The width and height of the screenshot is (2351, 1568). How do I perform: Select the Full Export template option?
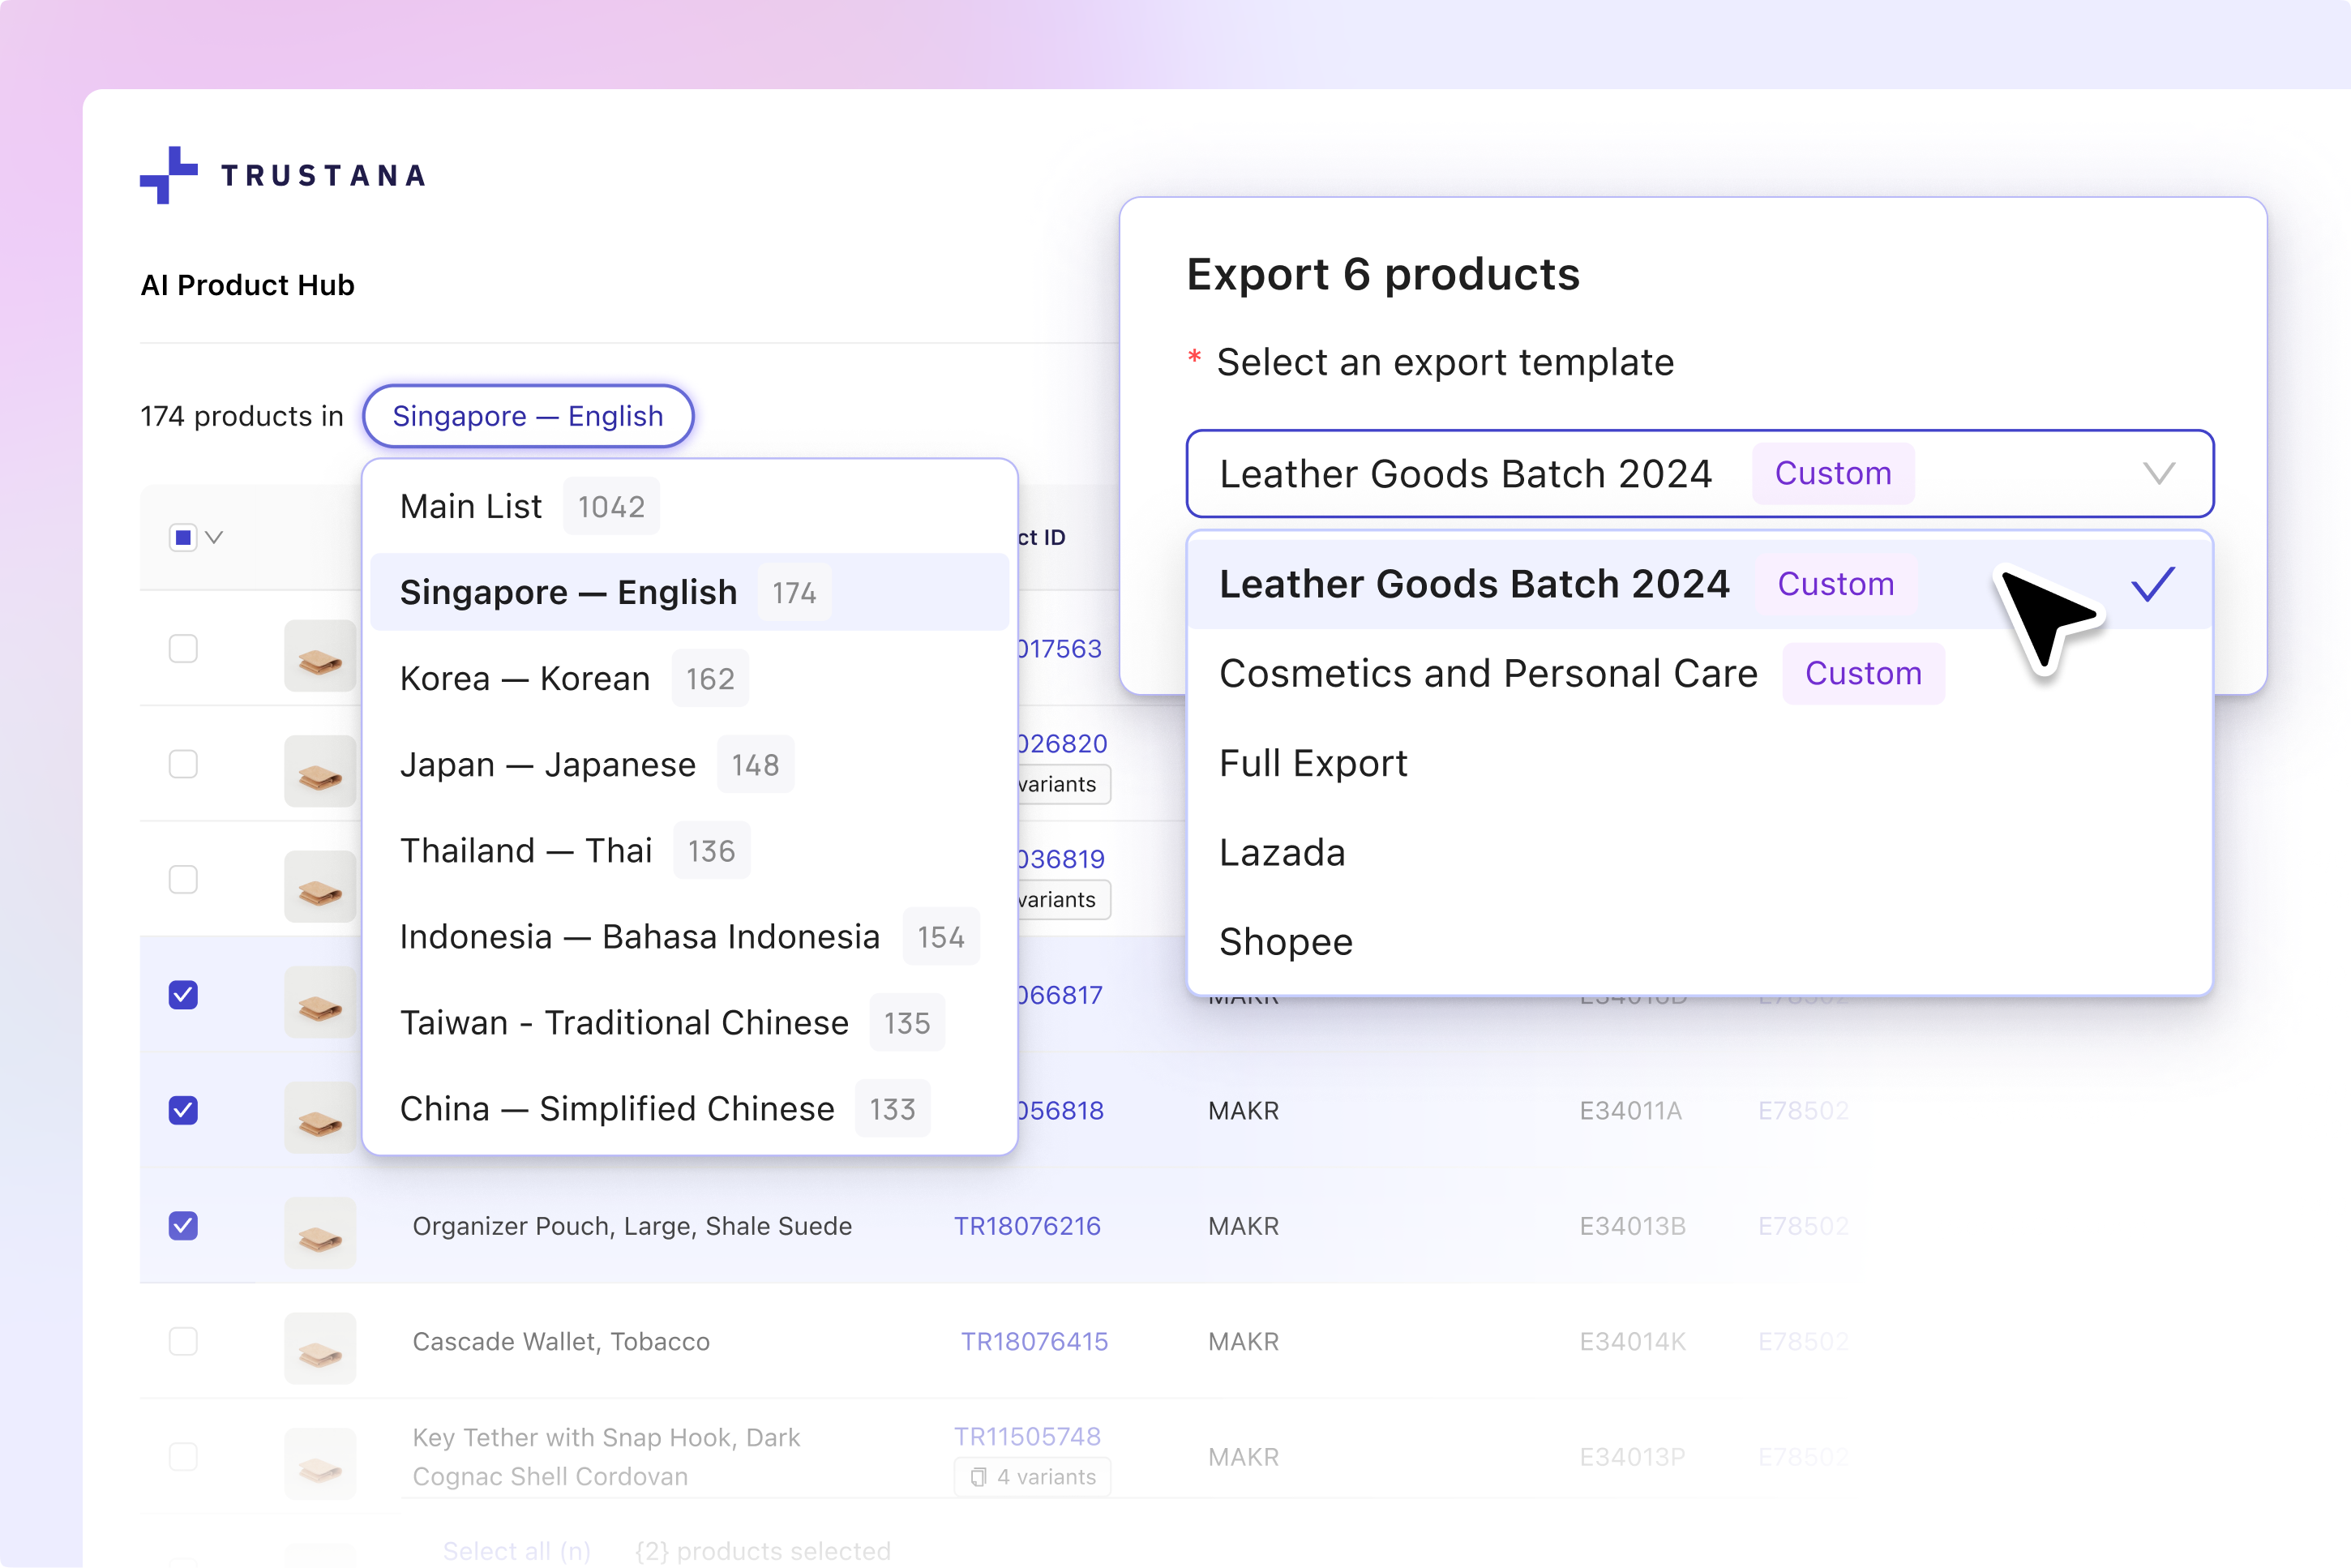coord(1313,762)
